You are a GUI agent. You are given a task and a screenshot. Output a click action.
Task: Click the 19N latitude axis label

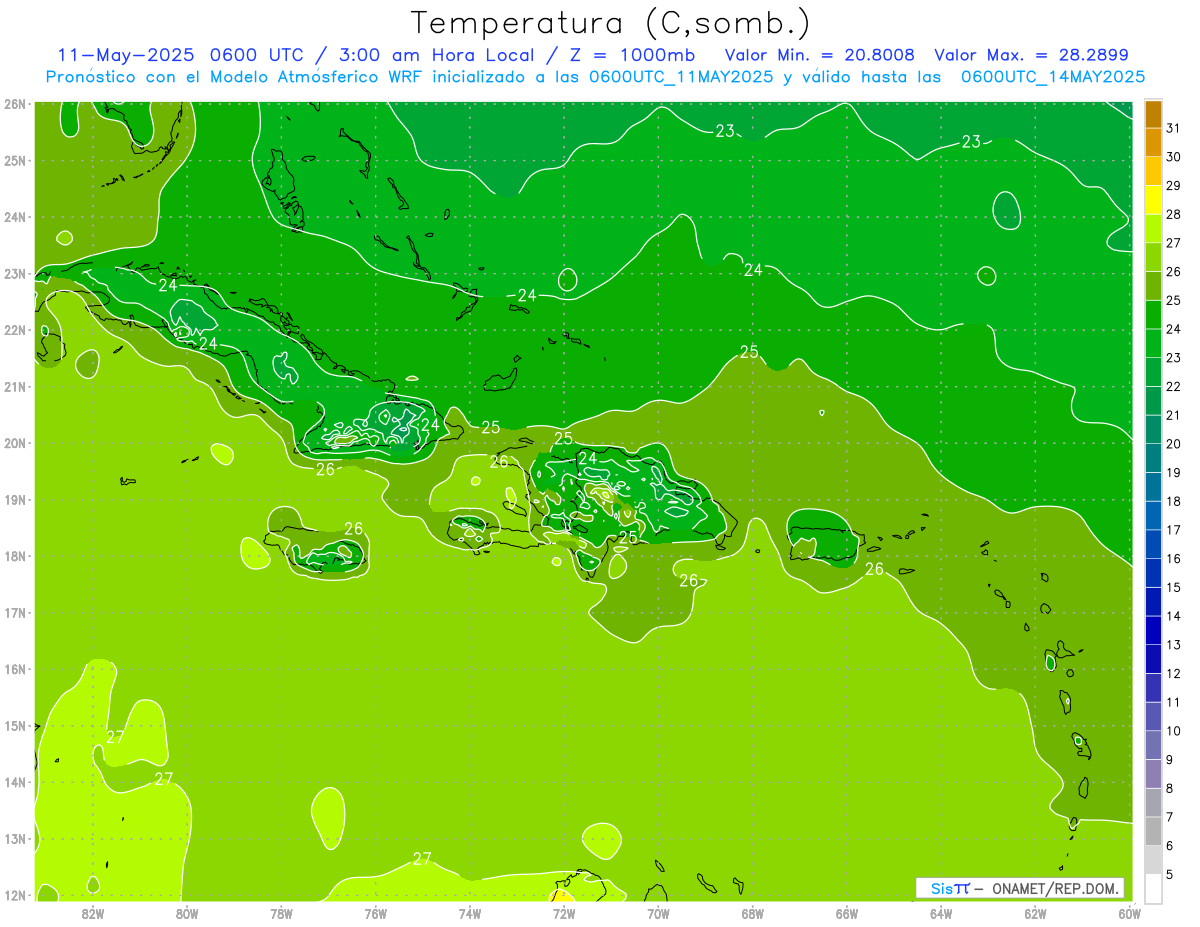pyautogui.click(x=15, y=499)
